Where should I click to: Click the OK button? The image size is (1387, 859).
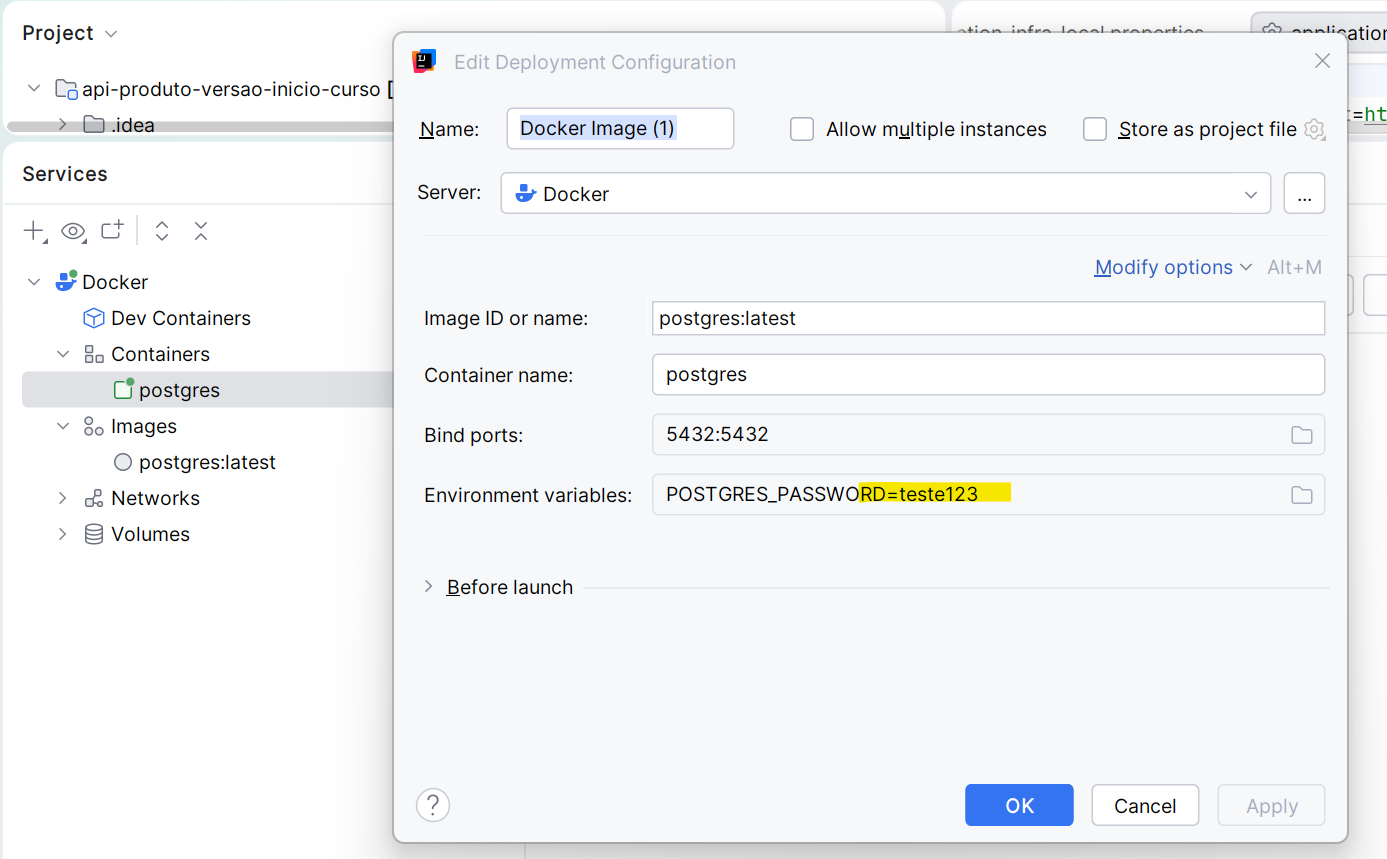[1019, 805]
